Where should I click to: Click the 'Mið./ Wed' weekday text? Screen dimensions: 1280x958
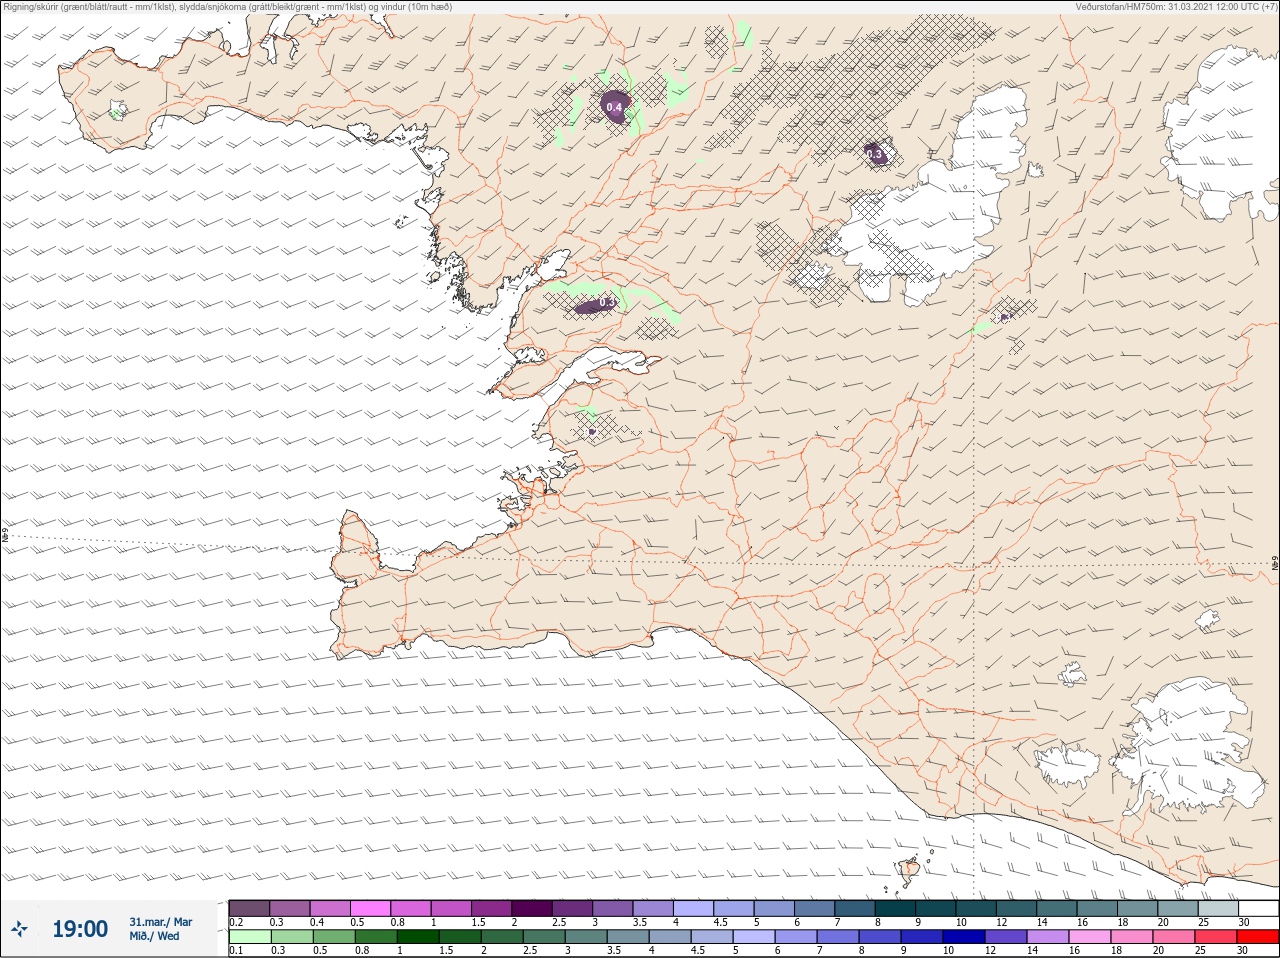(x=155, y=936)
